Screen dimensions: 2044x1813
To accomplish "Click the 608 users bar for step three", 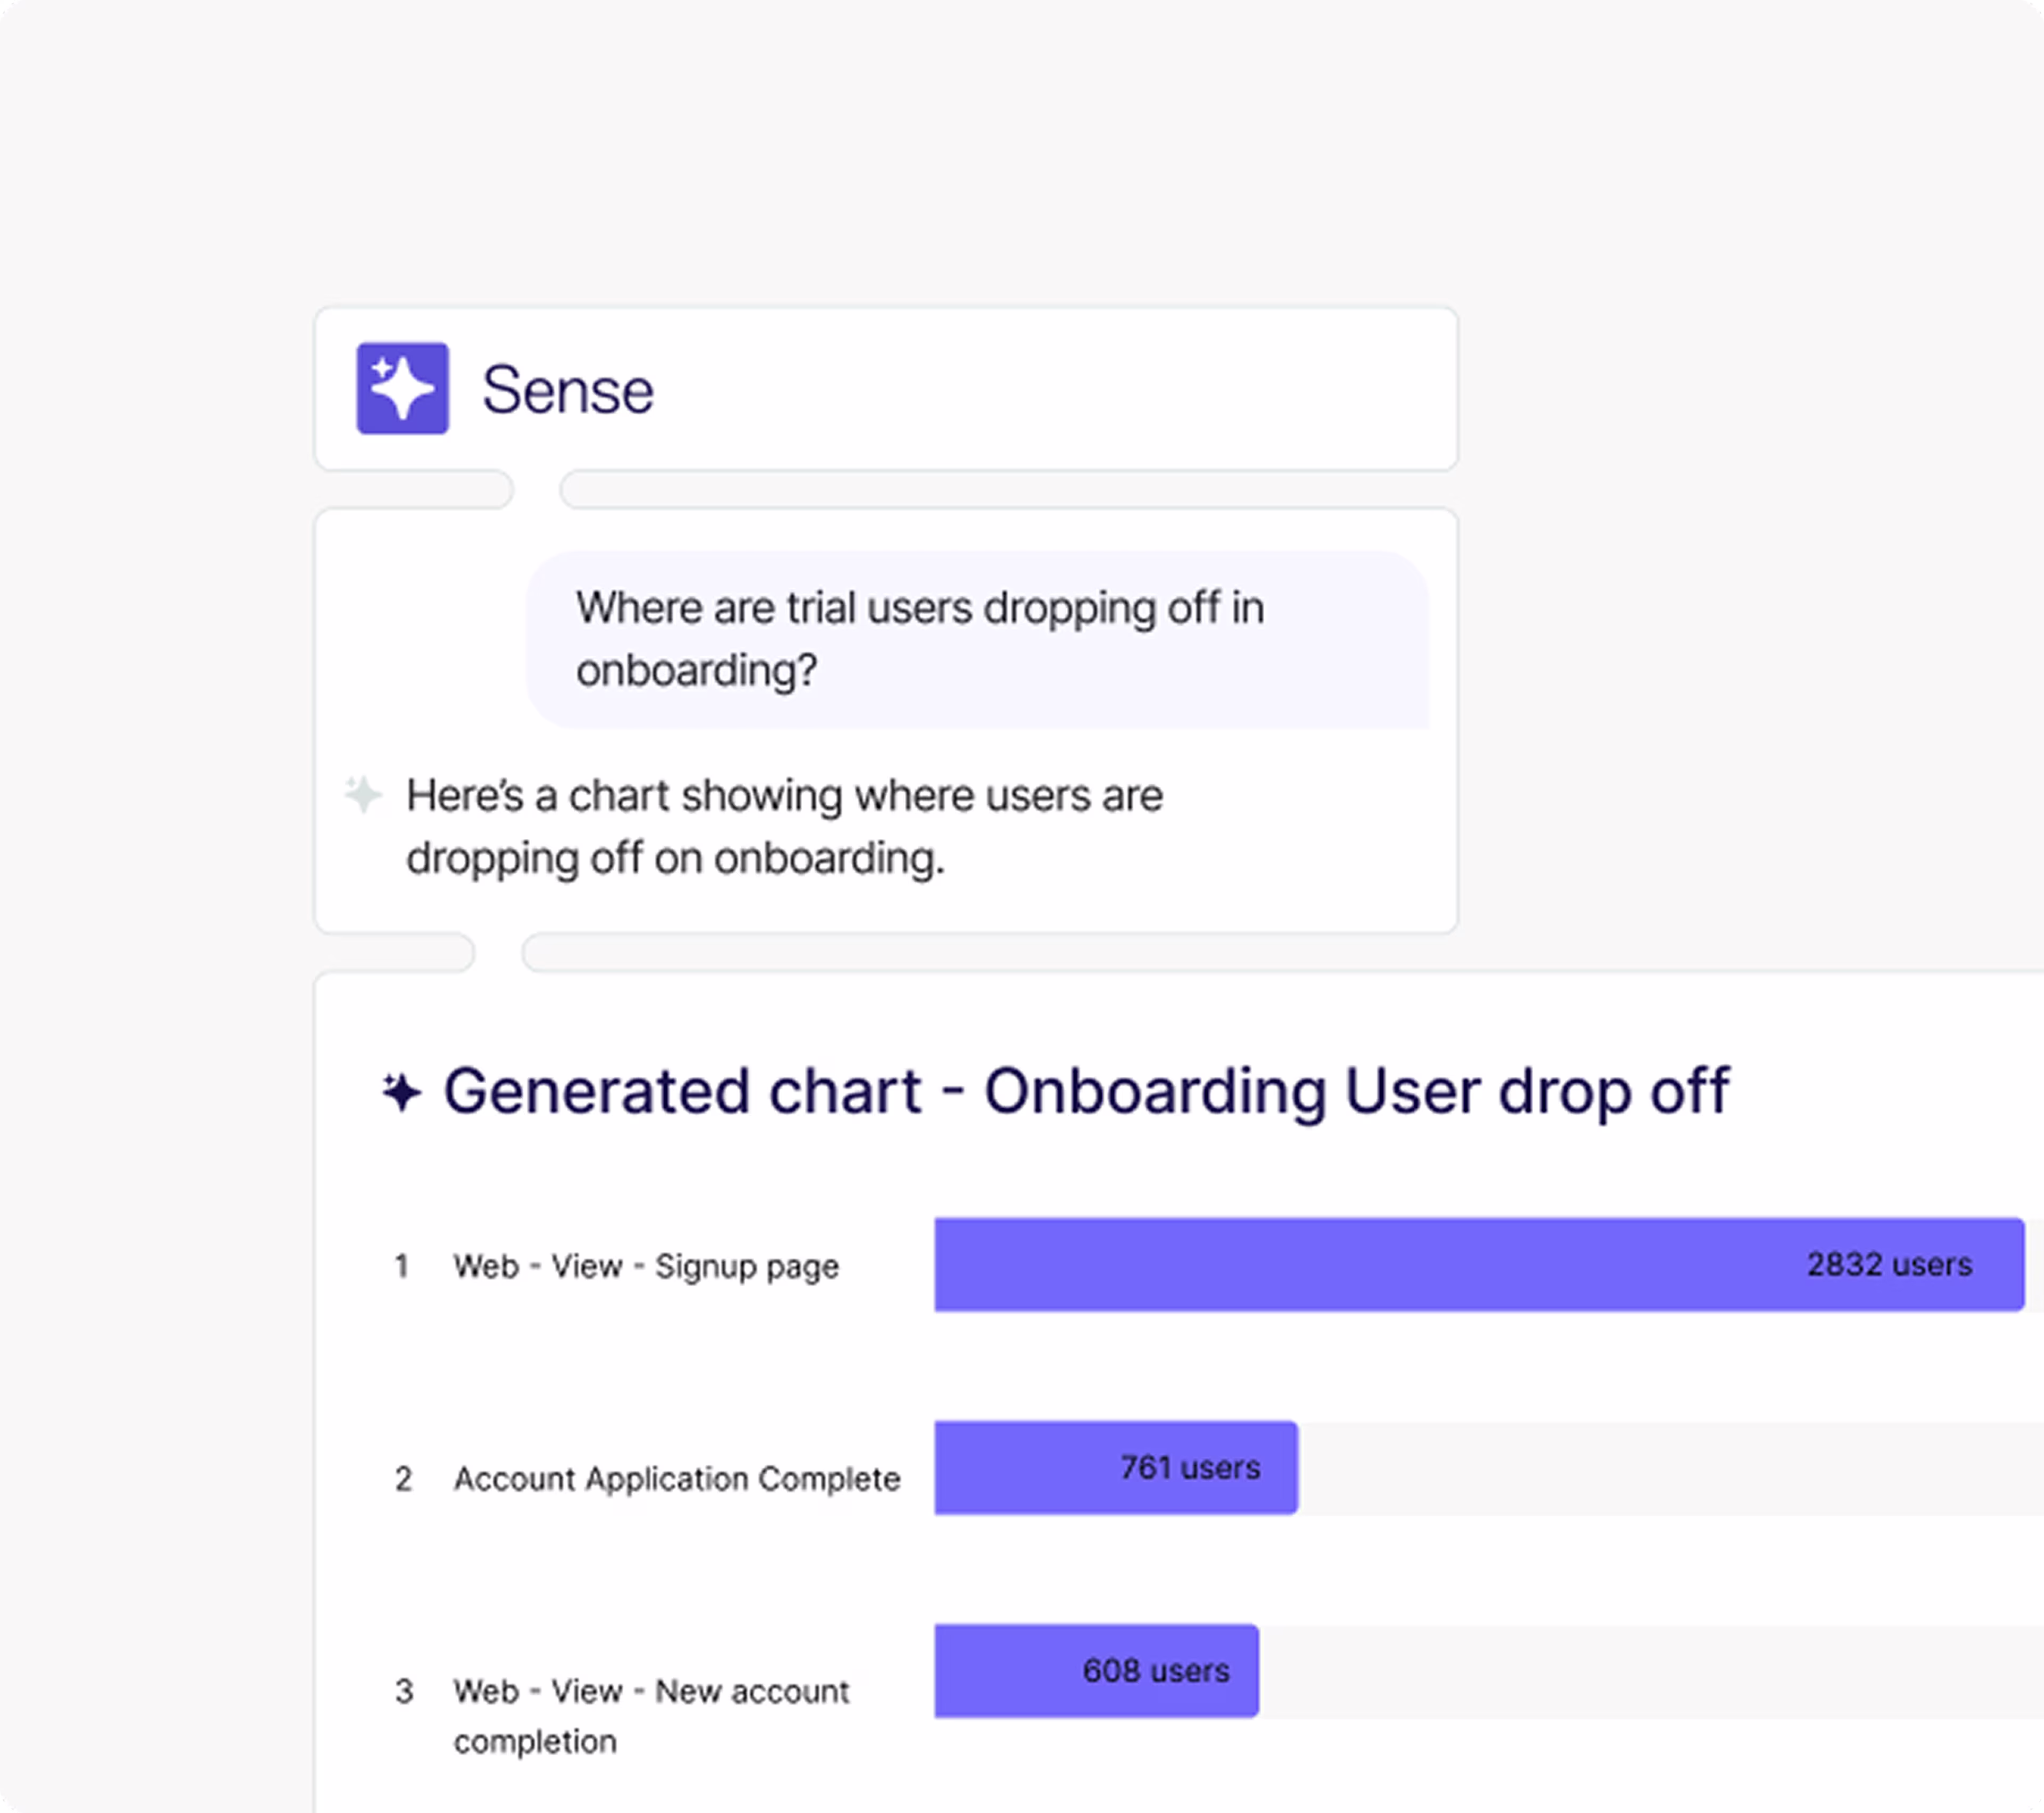I will pyautogui.click(x=1095, y=1670).
